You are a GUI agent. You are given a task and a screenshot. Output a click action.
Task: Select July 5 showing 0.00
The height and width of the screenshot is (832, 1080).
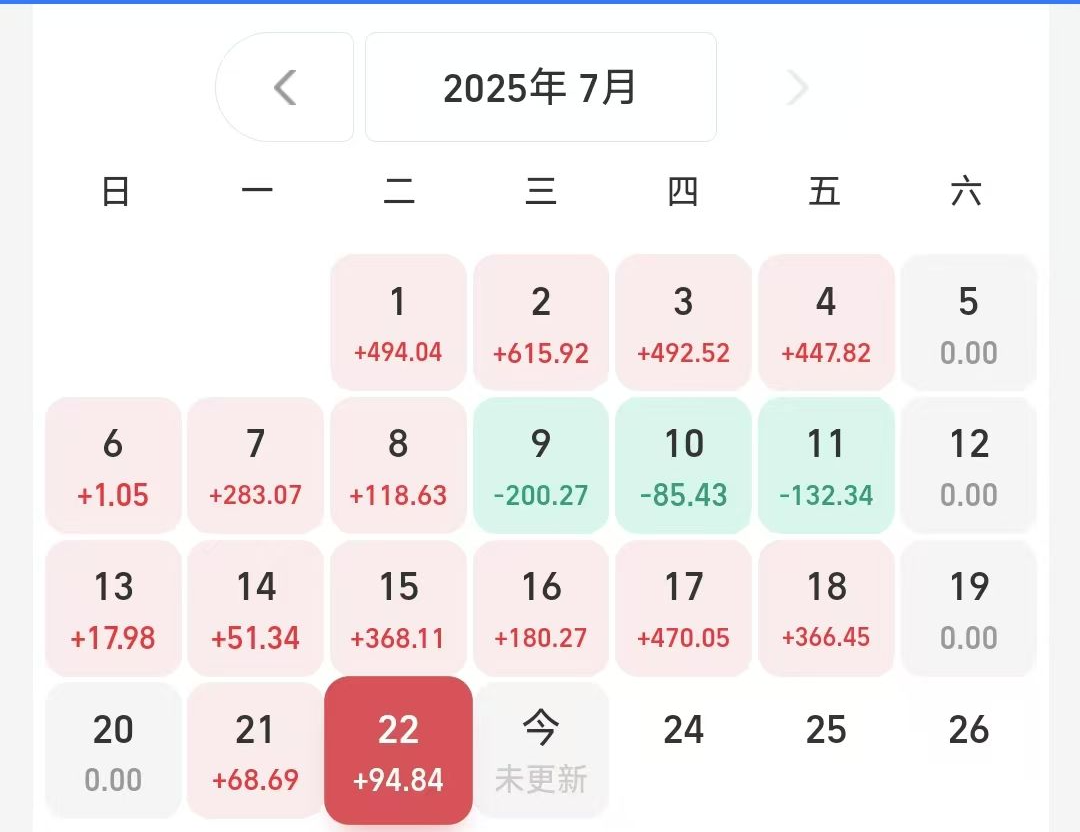968,321
